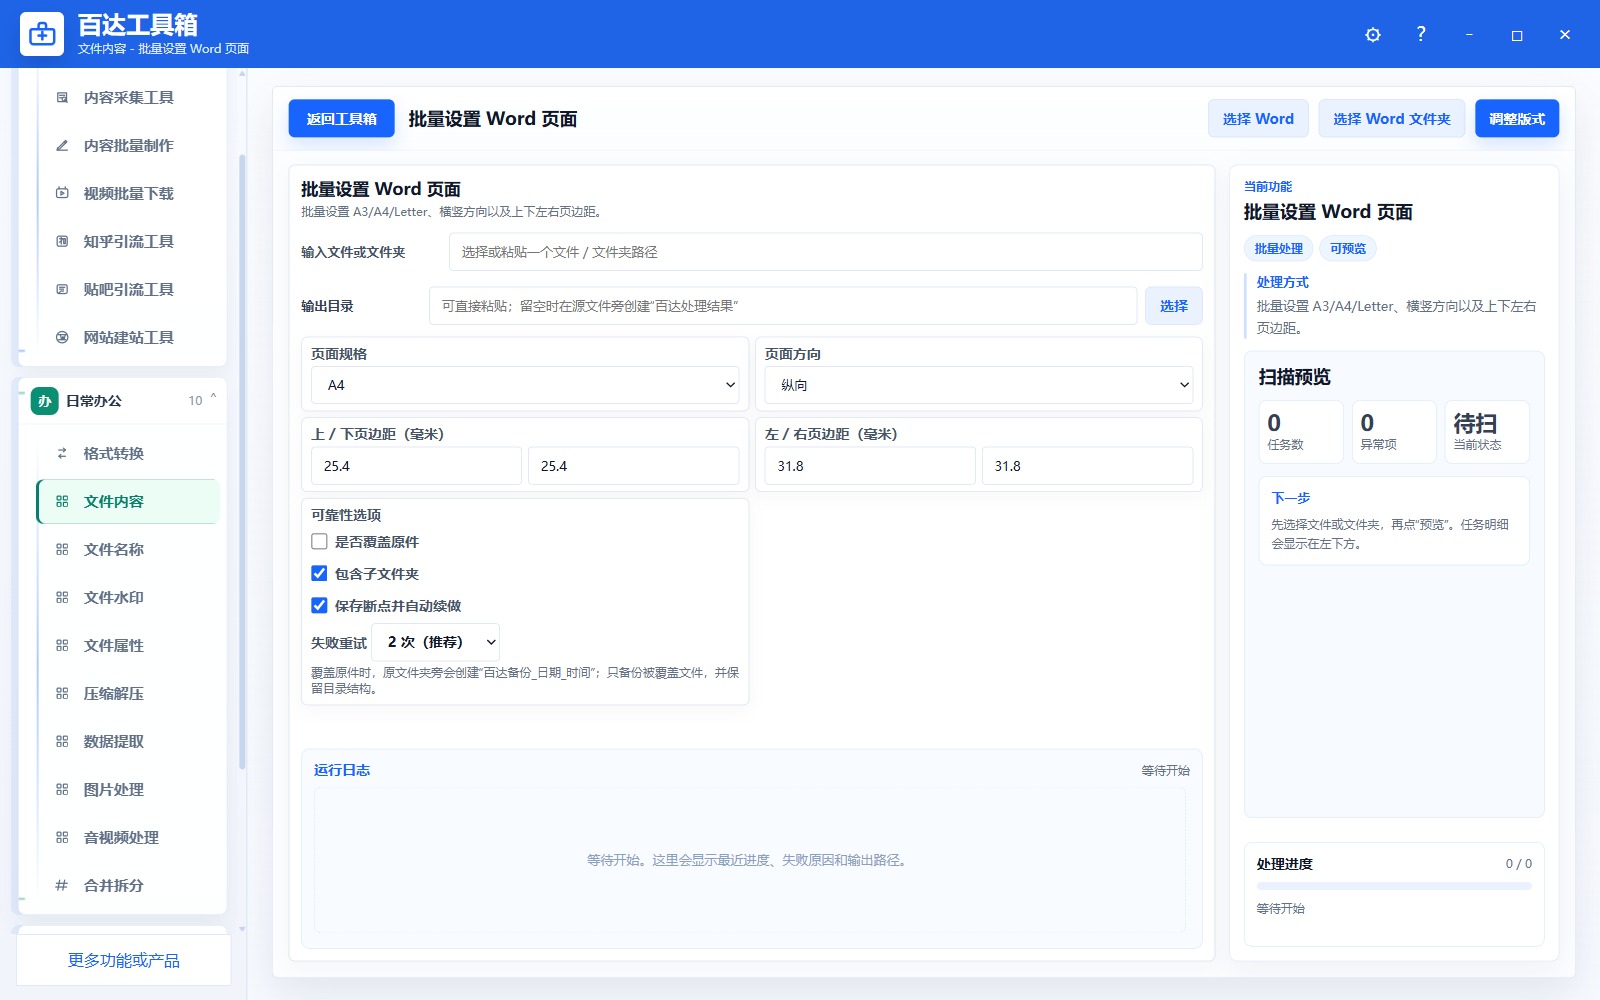Click the hash icon beside 合并拆分

click(x=62, y=886)
